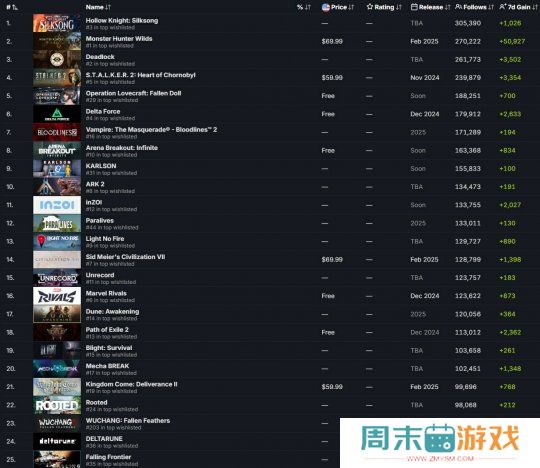Viewport: 540px width, 468px height.
Task: Sort by the Release calendar column
Action: point(430,7)
